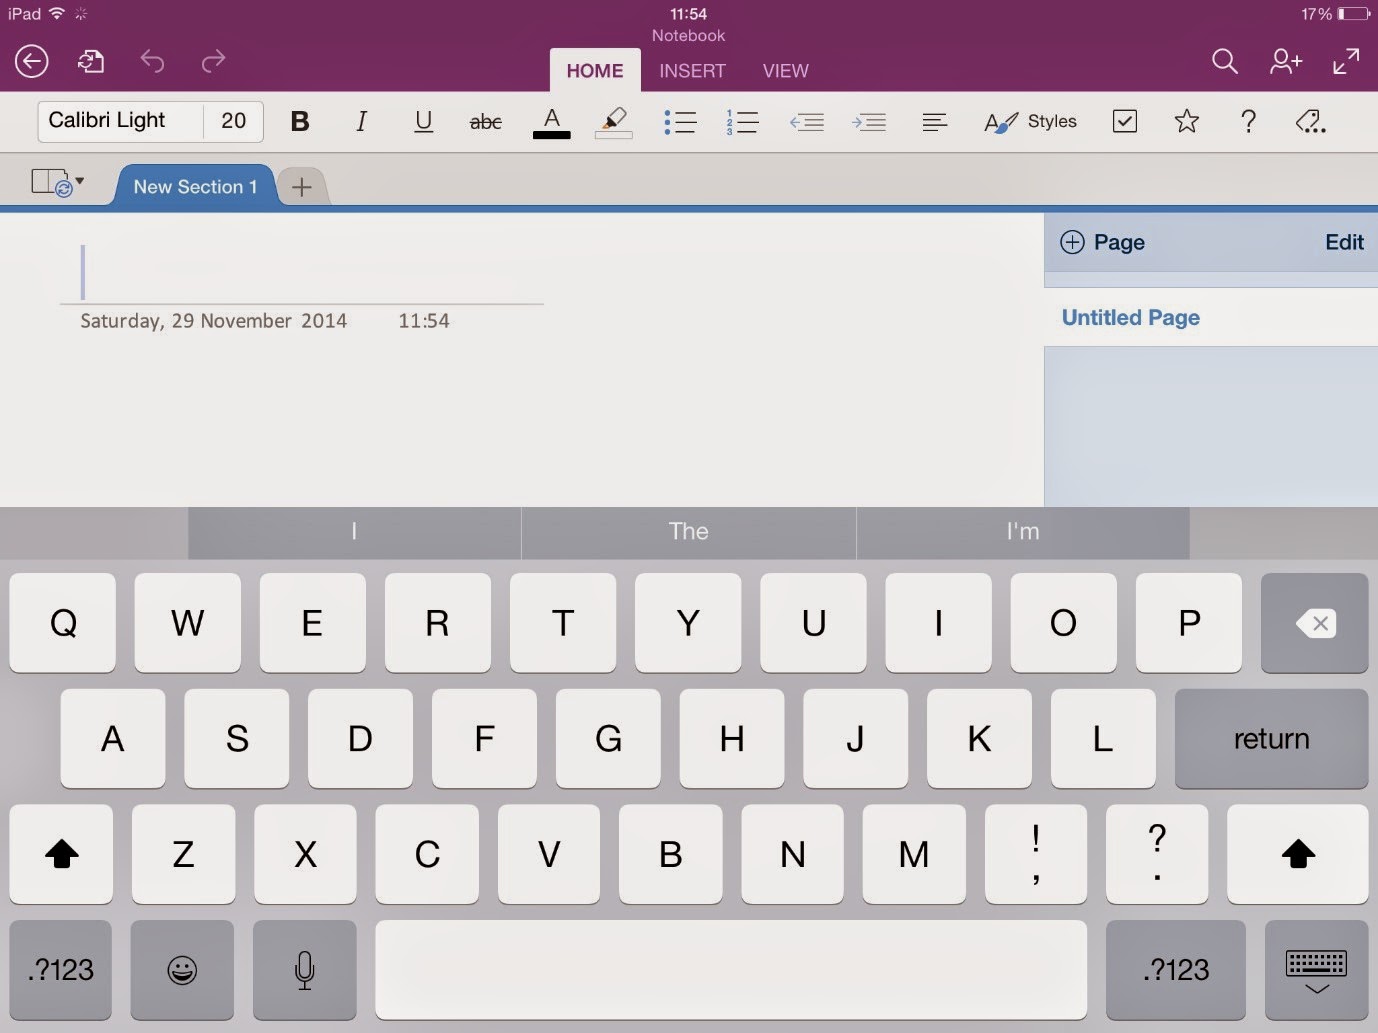Screen dimensions: 1378x1033
Task: Choose the "I" word suggestion
Action: coord(354,532)
